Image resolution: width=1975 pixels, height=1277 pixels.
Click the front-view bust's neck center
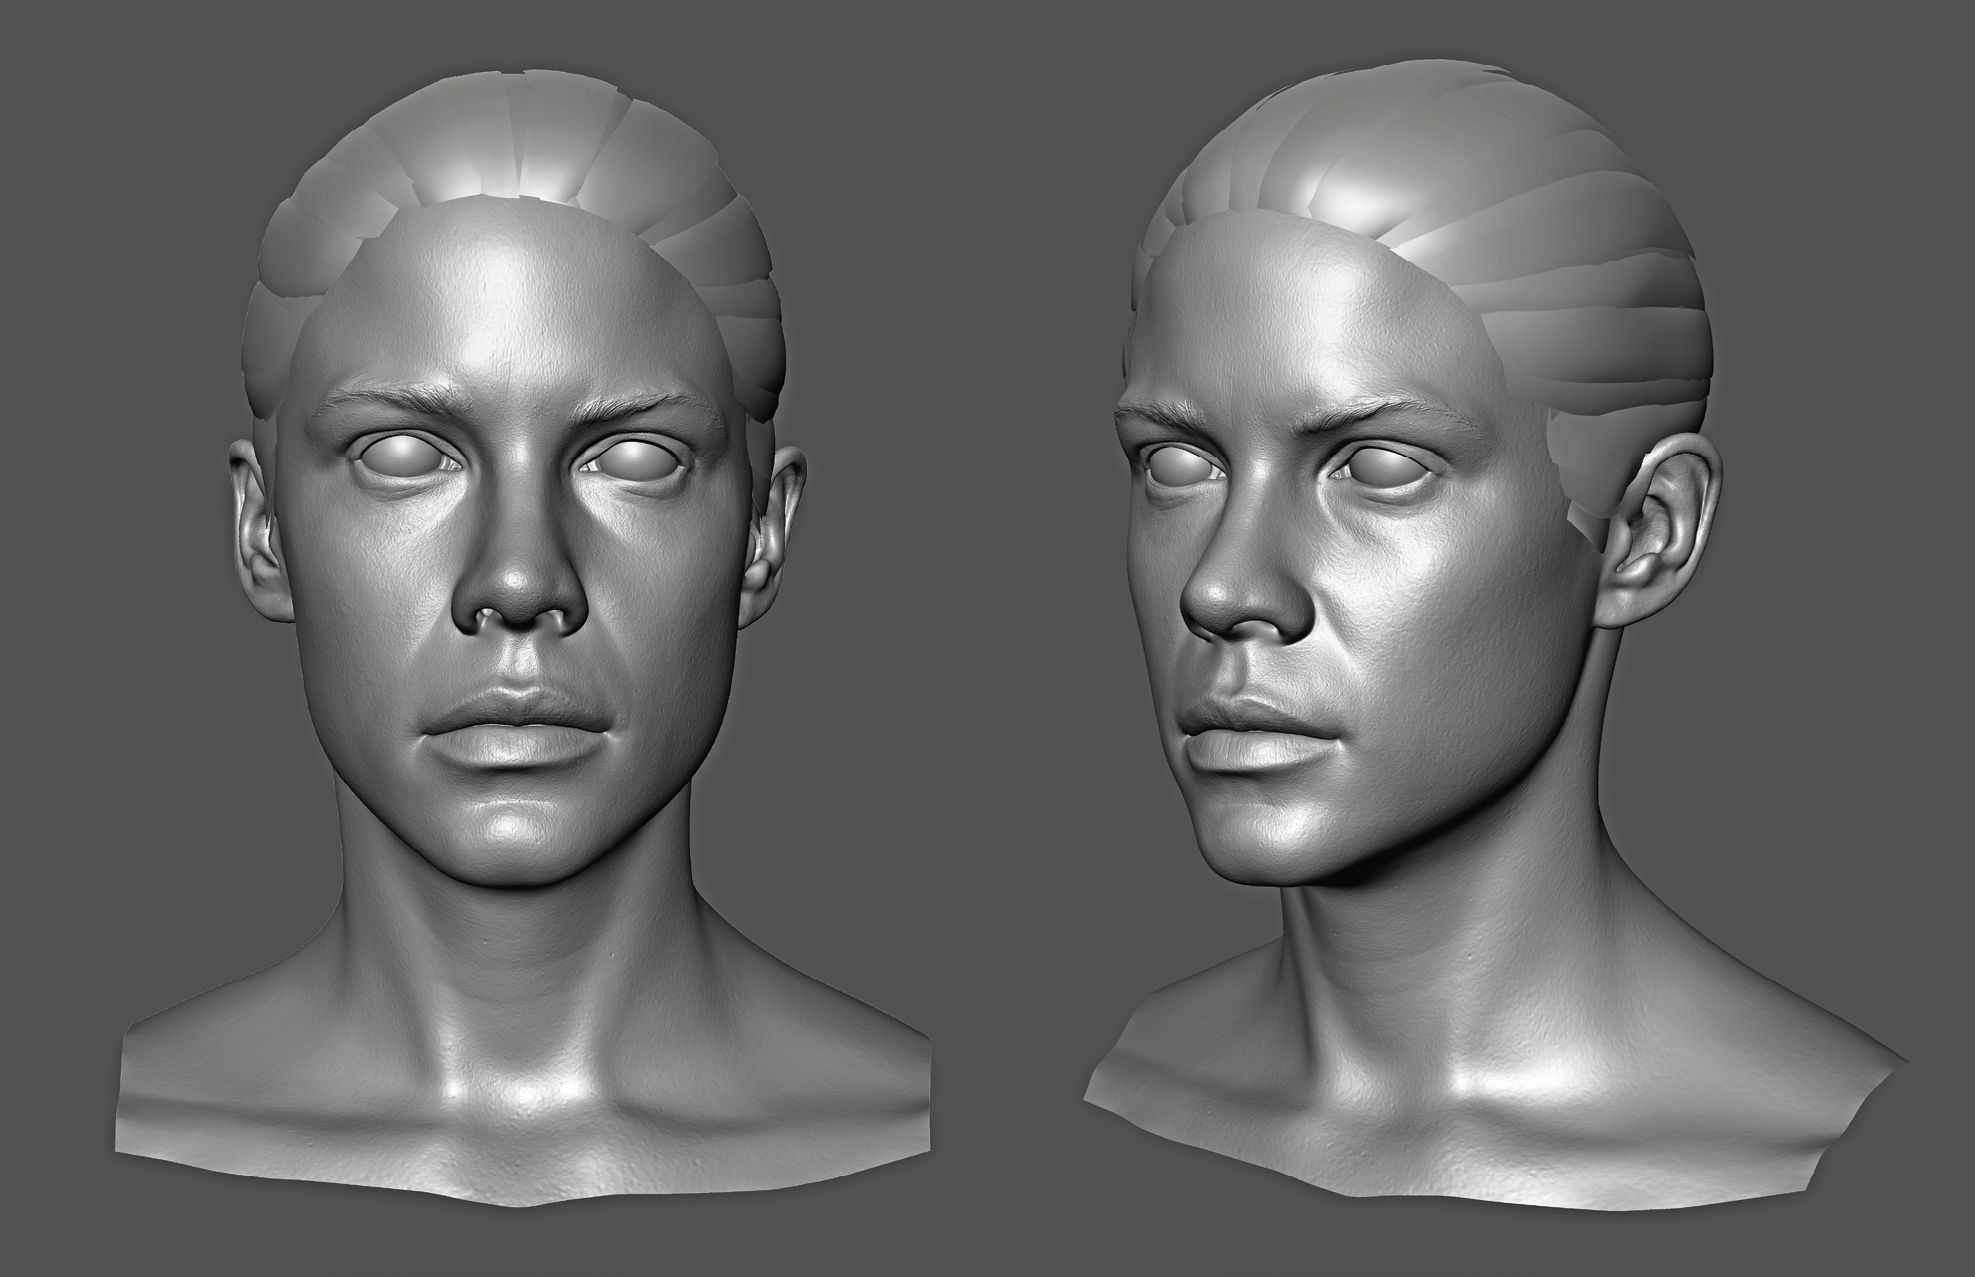pyautogui.click(x=515, y=960)
